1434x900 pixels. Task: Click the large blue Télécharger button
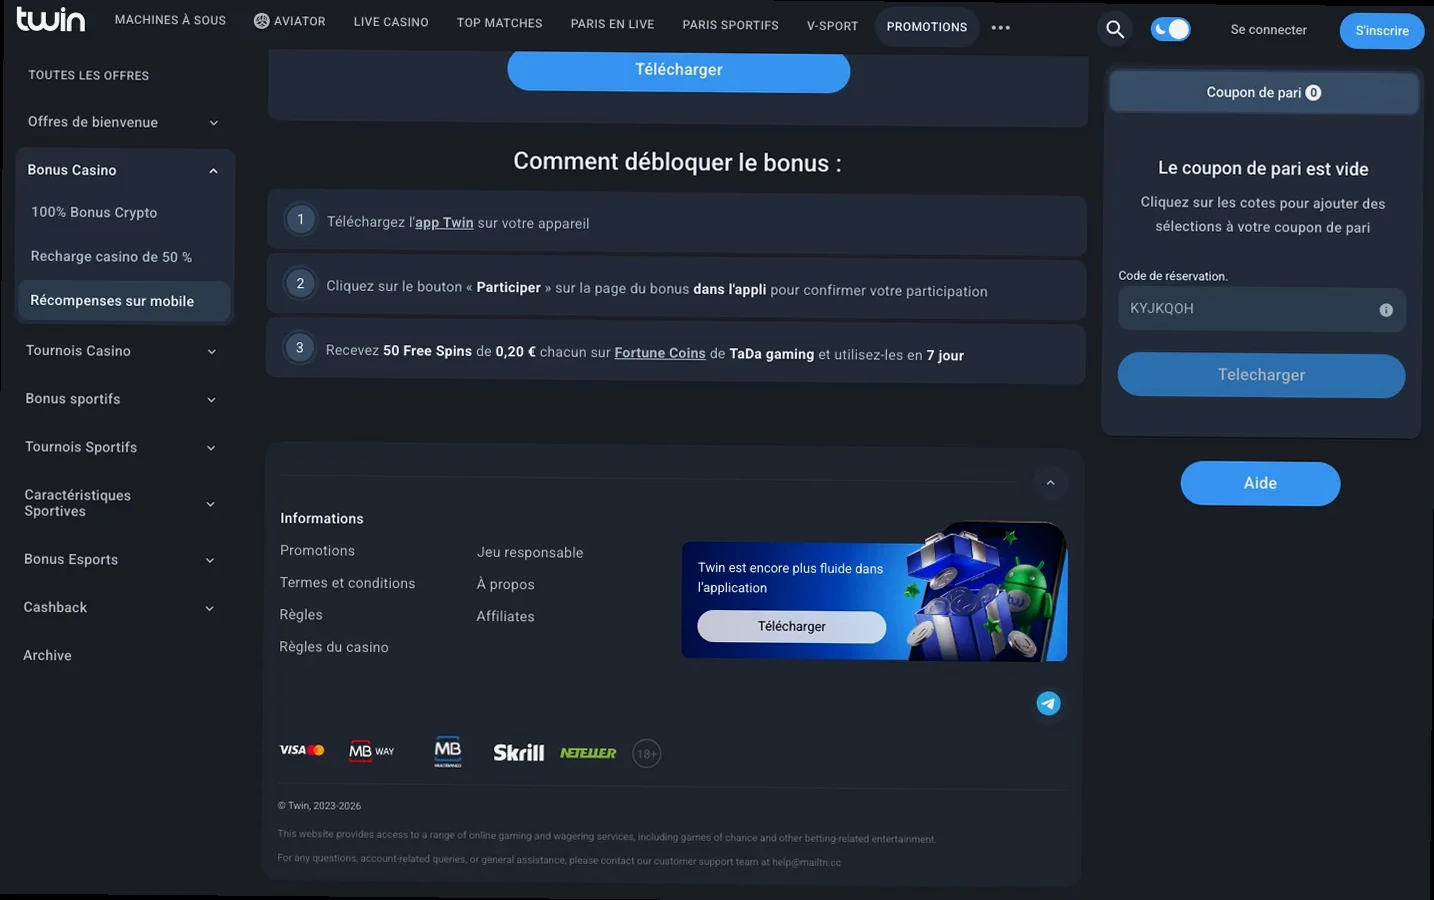679,70
